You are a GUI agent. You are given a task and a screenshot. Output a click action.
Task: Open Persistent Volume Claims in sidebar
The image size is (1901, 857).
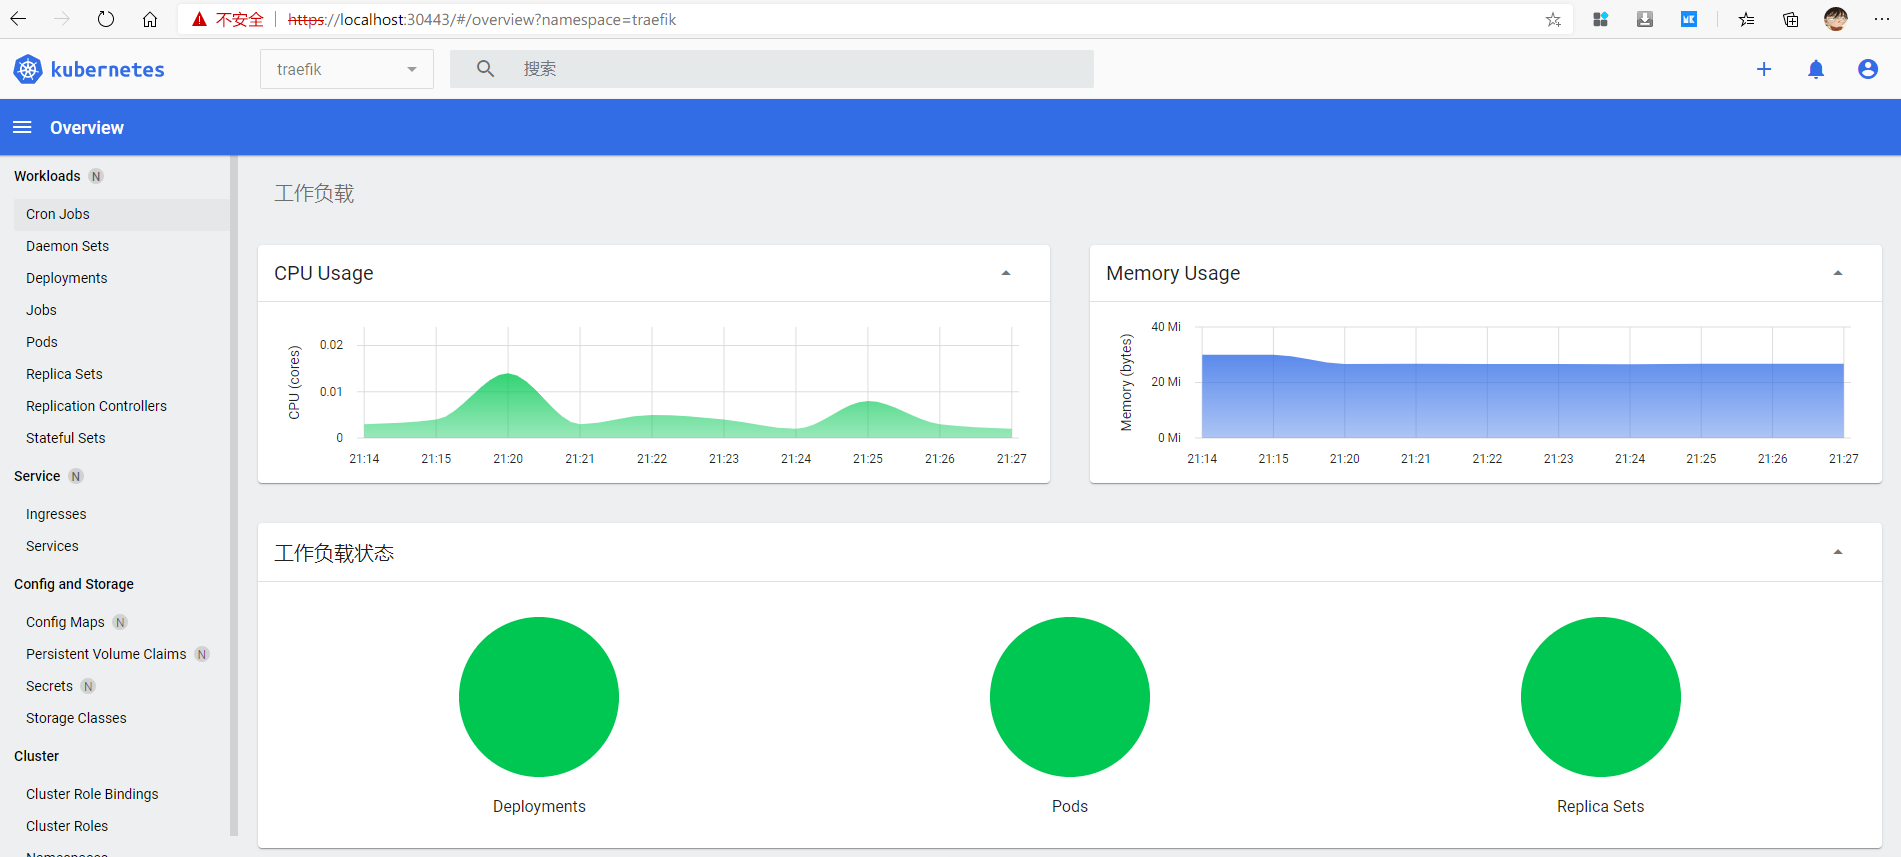[x=106, y=654]
